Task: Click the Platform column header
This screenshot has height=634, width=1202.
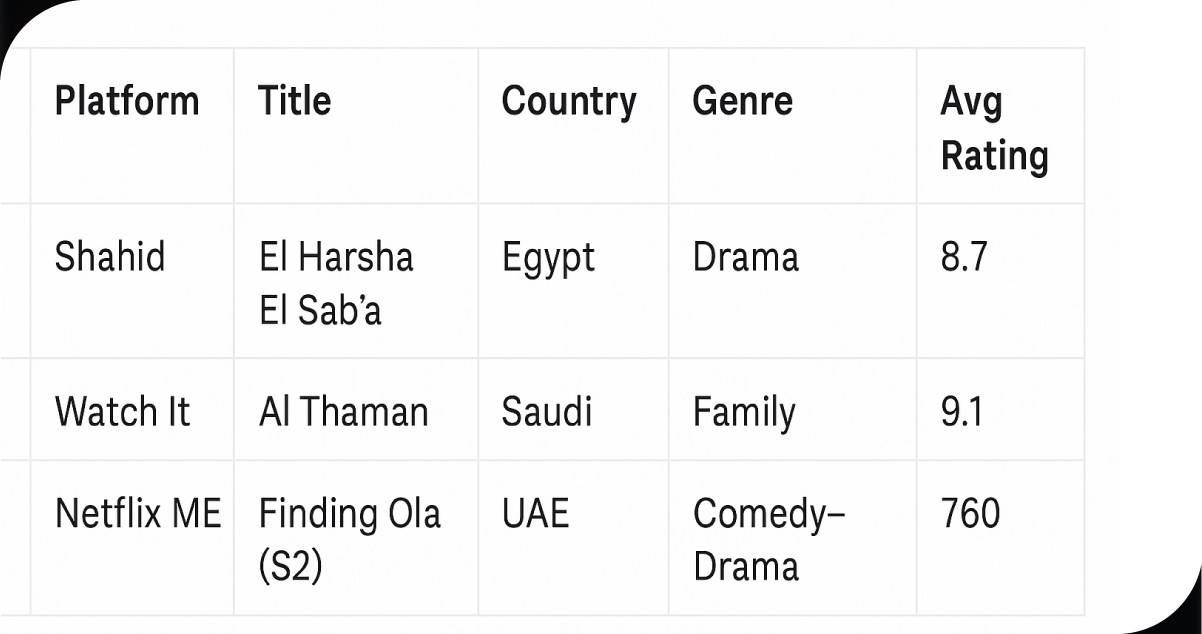Action: (x=127, y=101)
